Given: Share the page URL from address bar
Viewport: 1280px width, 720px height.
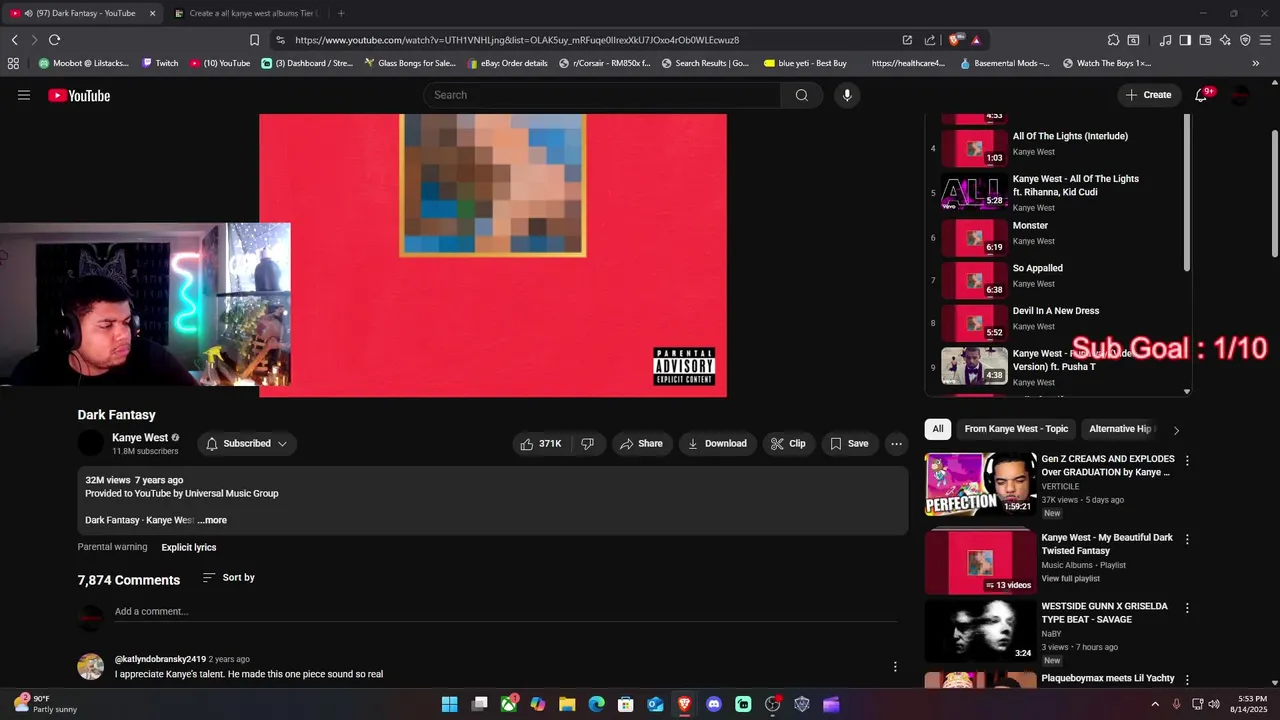Looking at the screenshot, I should click(930, 40).
